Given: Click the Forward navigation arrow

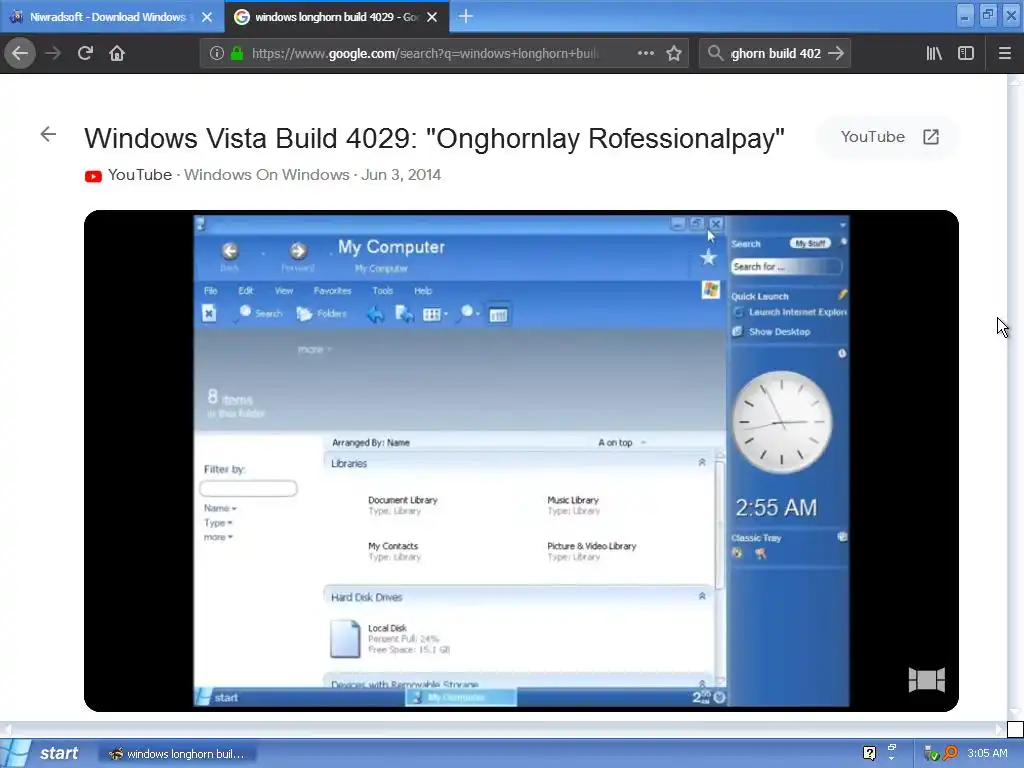Looking at the screenshot, I should 53,54.
